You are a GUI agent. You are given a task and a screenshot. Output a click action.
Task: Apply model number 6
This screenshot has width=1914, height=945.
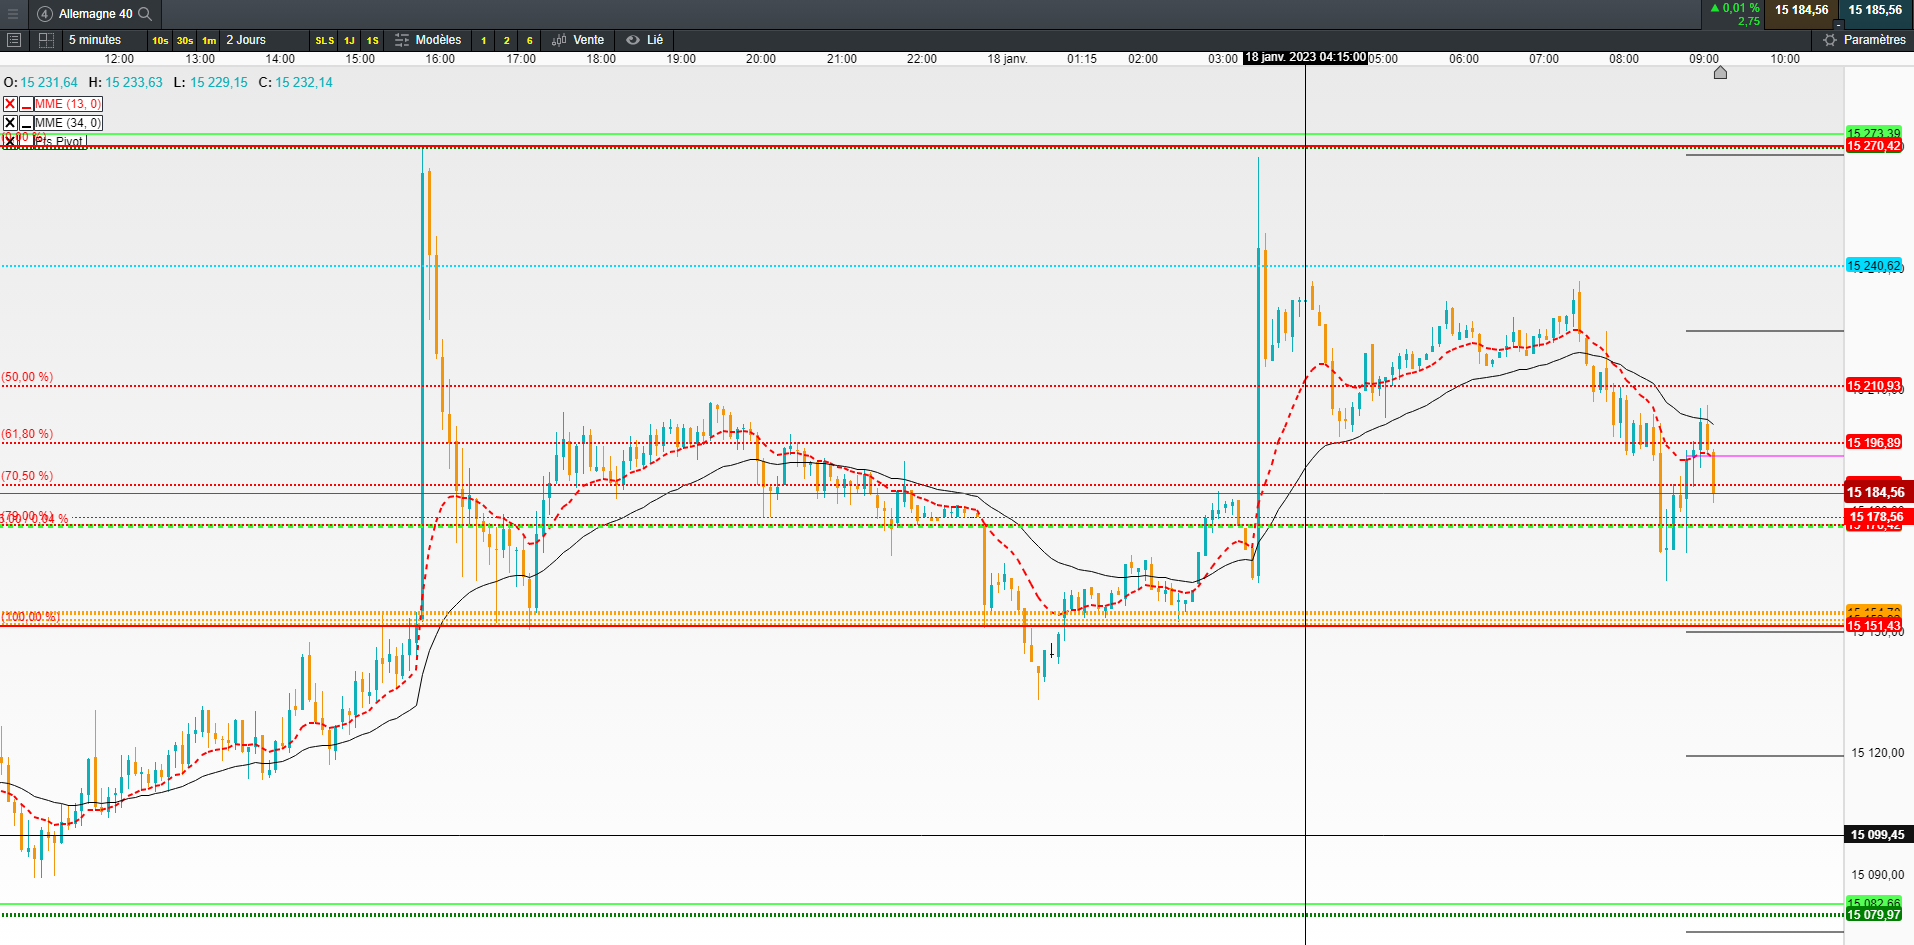(530, 41)
